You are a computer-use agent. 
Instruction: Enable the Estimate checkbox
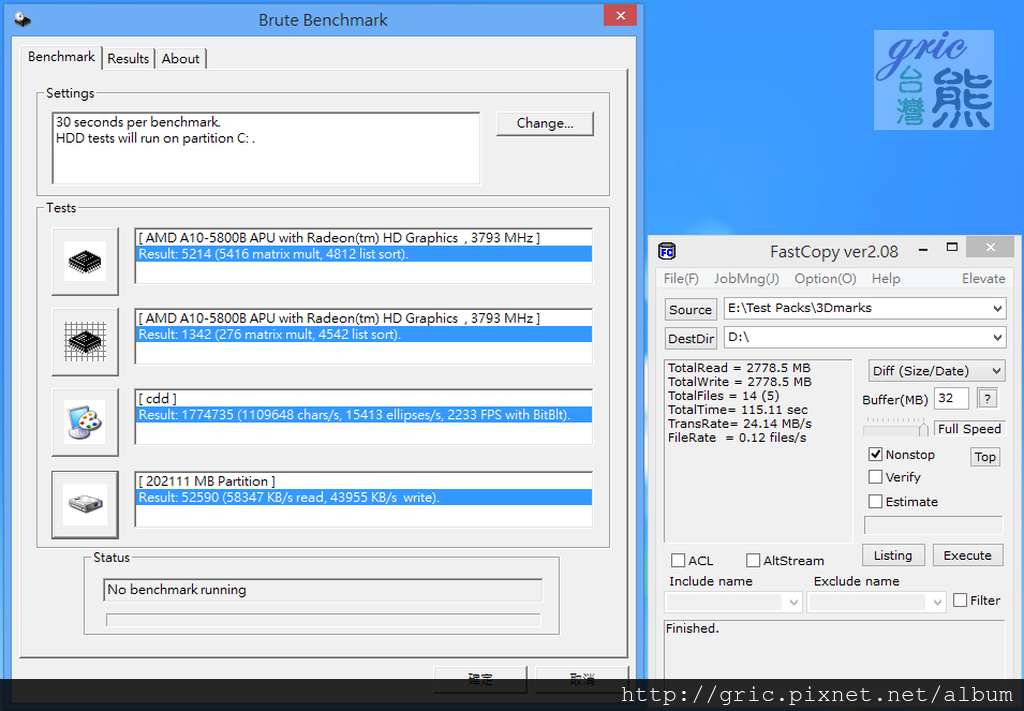tap(875, 501)
